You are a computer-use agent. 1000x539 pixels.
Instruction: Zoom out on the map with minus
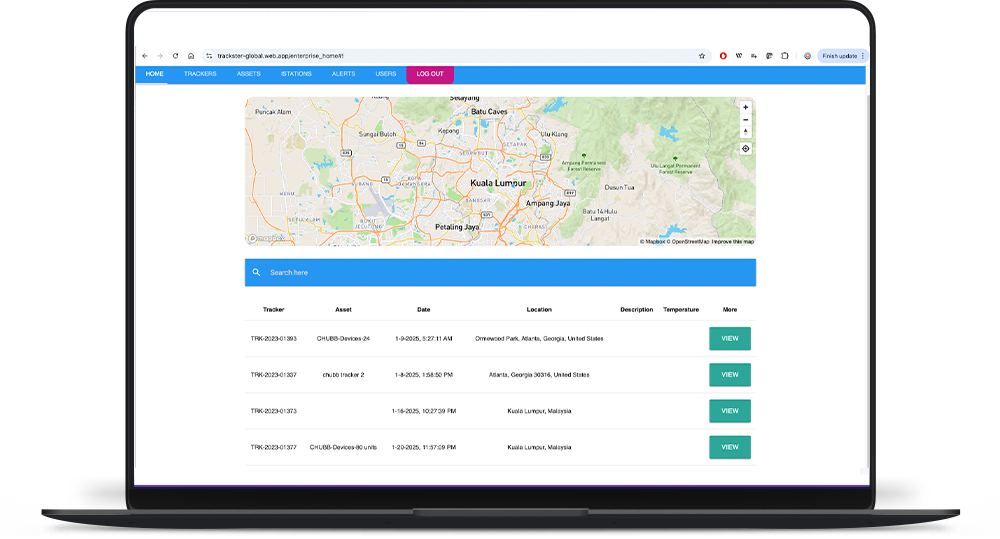coord(746,120)
